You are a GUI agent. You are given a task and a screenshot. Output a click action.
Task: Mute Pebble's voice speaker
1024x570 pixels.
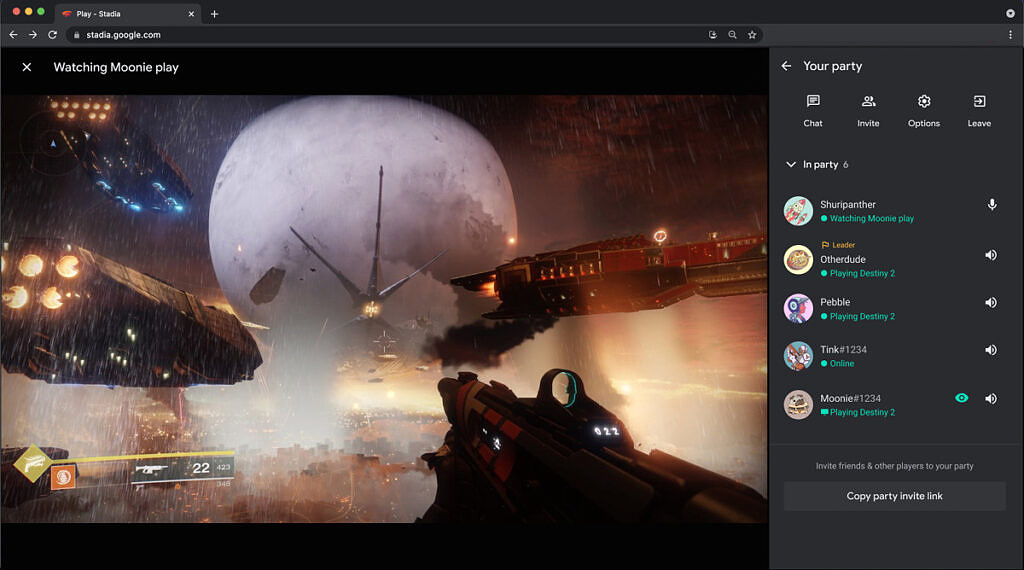click(x=991, y=303)
